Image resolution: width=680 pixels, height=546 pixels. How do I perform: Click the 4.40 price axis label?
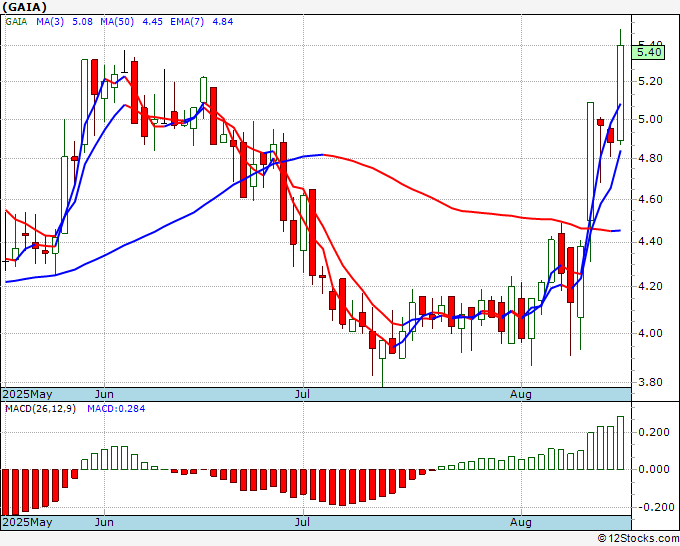pyautogui.click(x=651, y=241)
